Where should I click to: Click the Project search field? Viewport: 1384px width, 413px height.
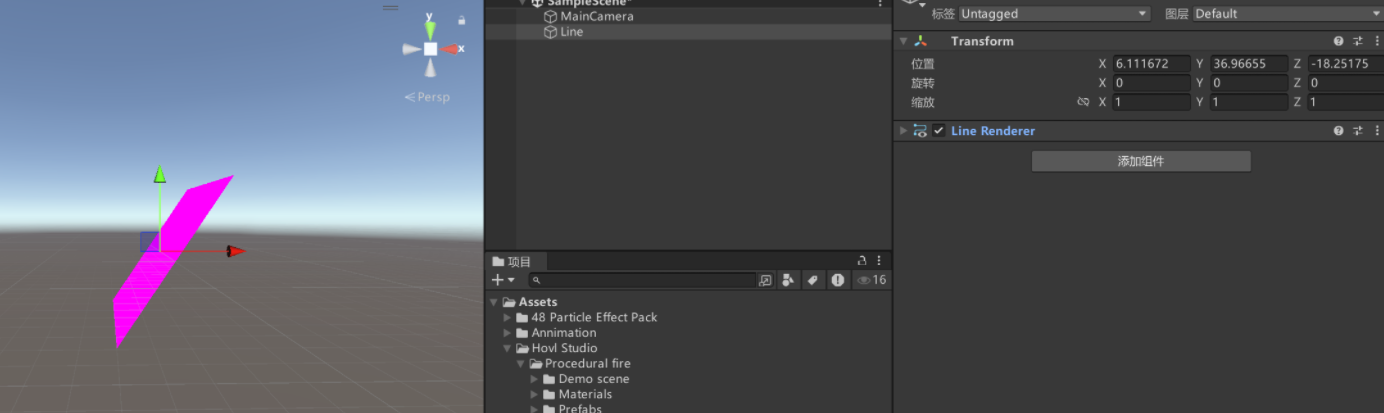pos(642,281)
